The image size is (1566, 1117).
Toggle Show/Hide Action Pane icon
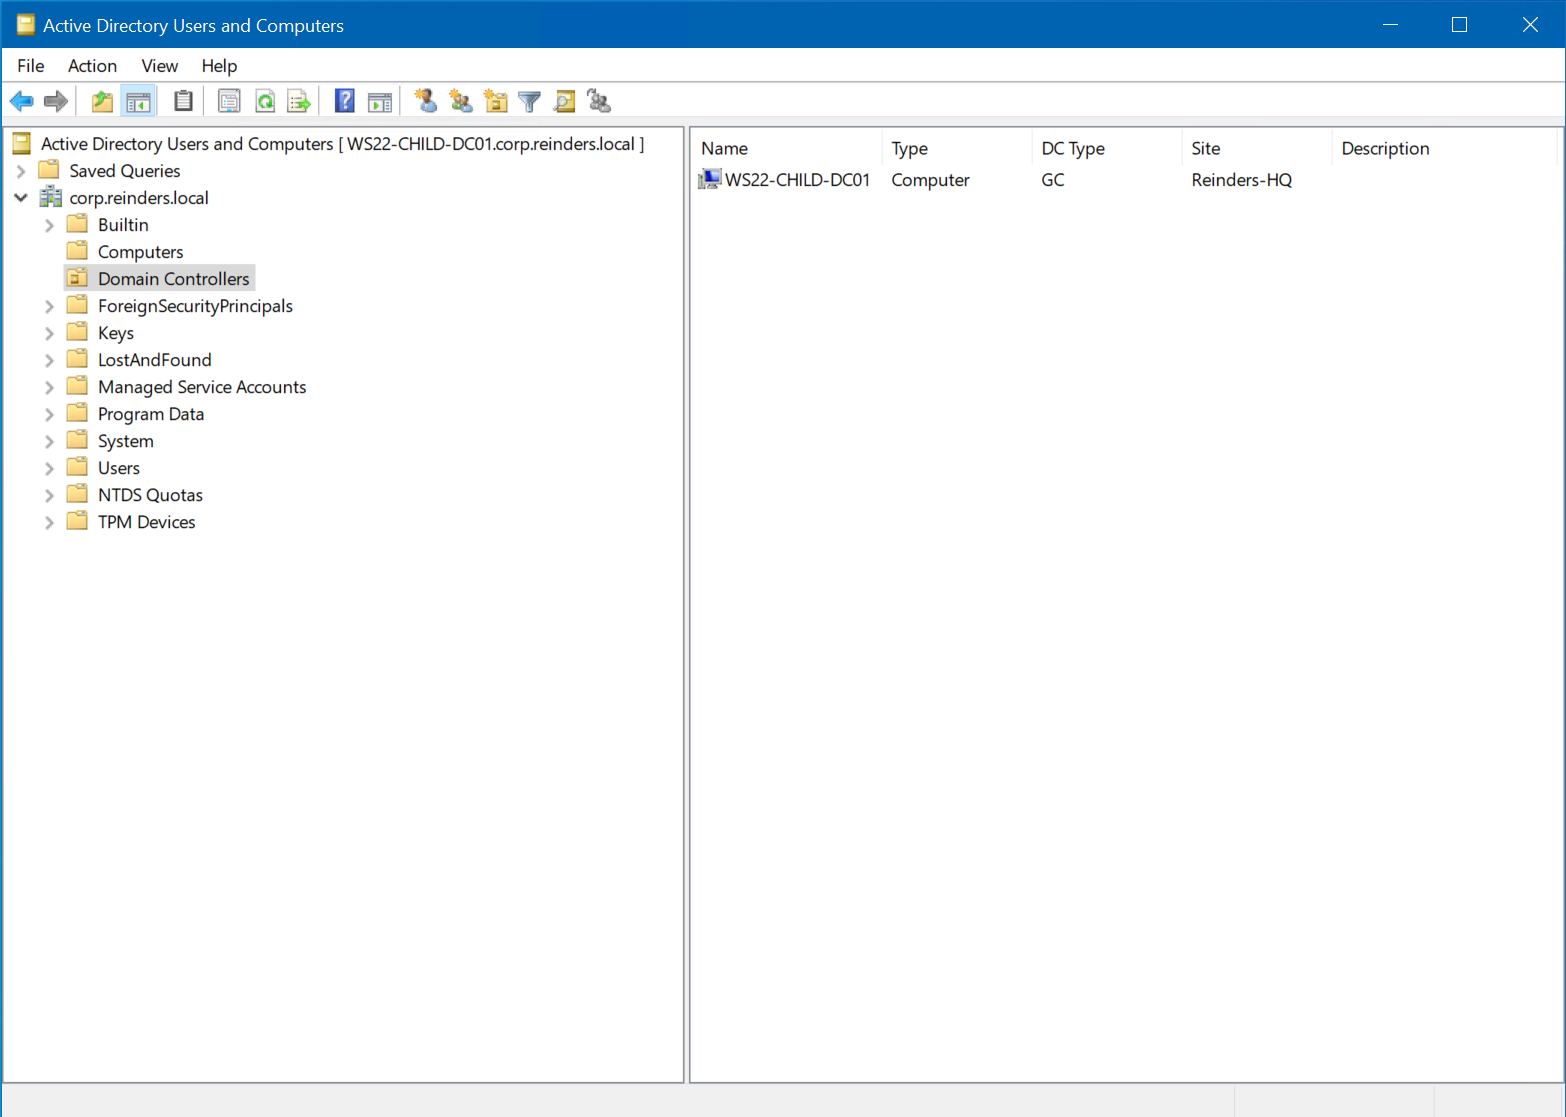click(x=380, y=101)
